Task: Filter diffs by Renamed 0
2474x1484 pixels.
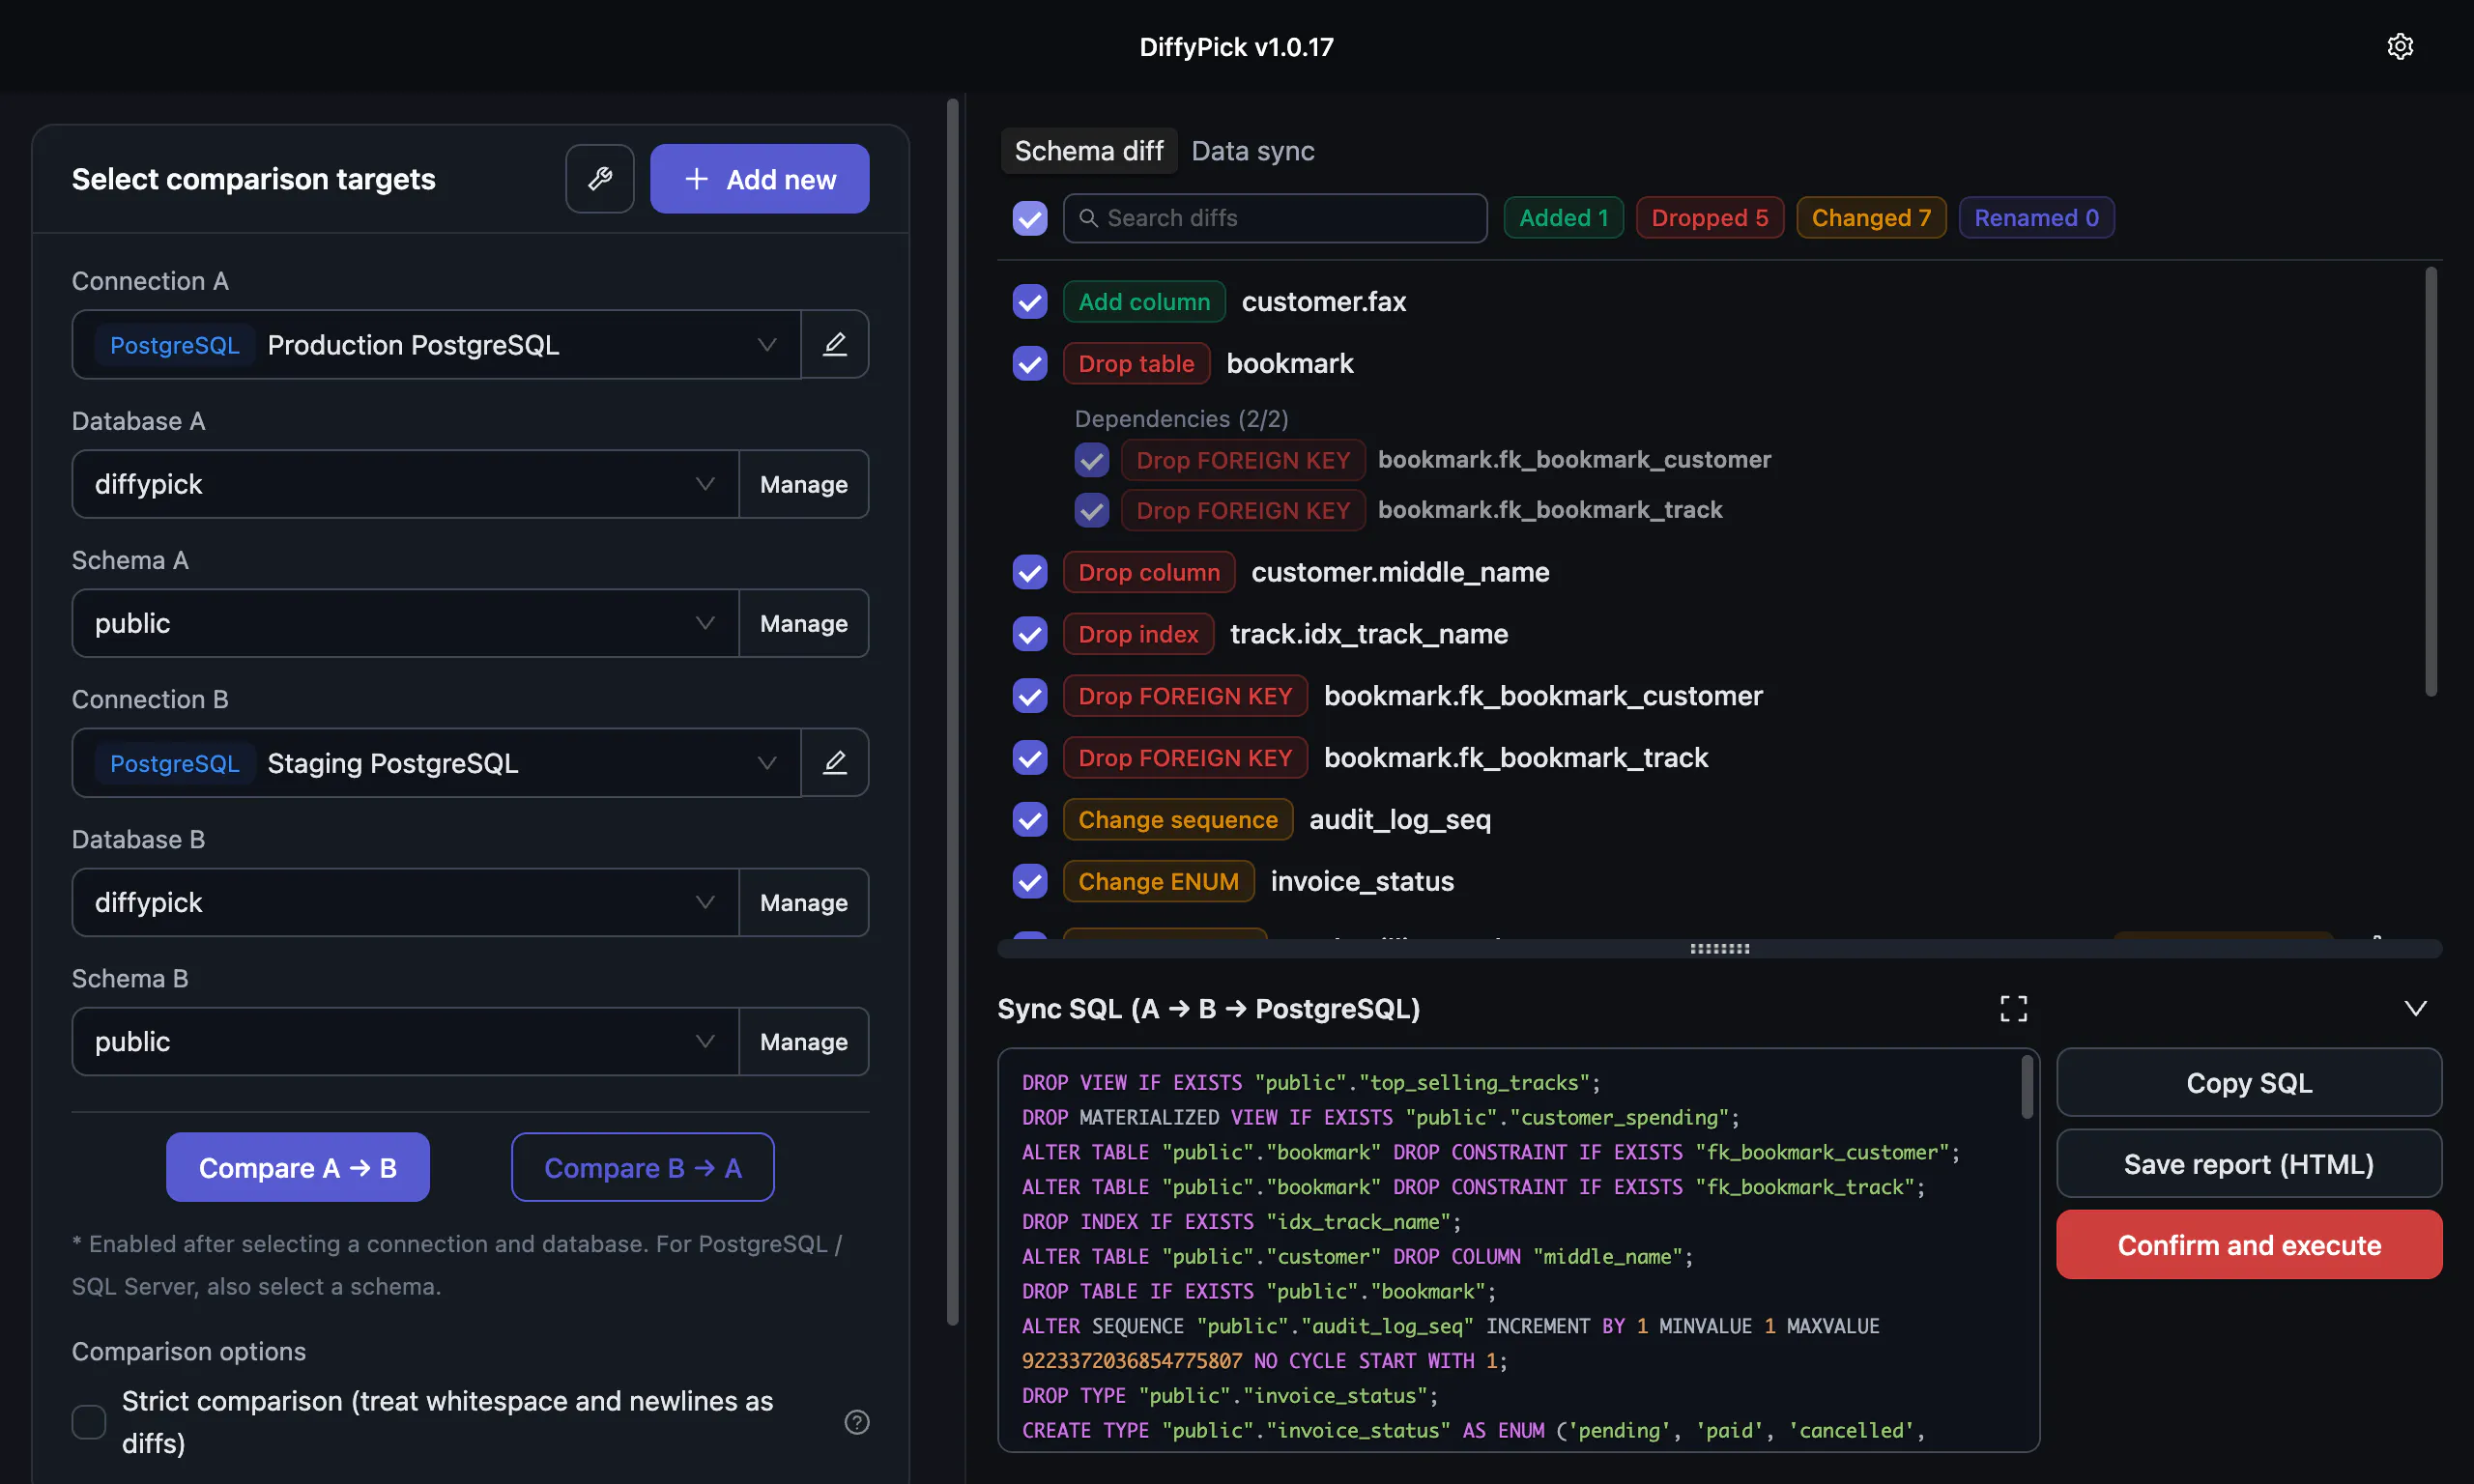Action: (x=2036, y=218)
